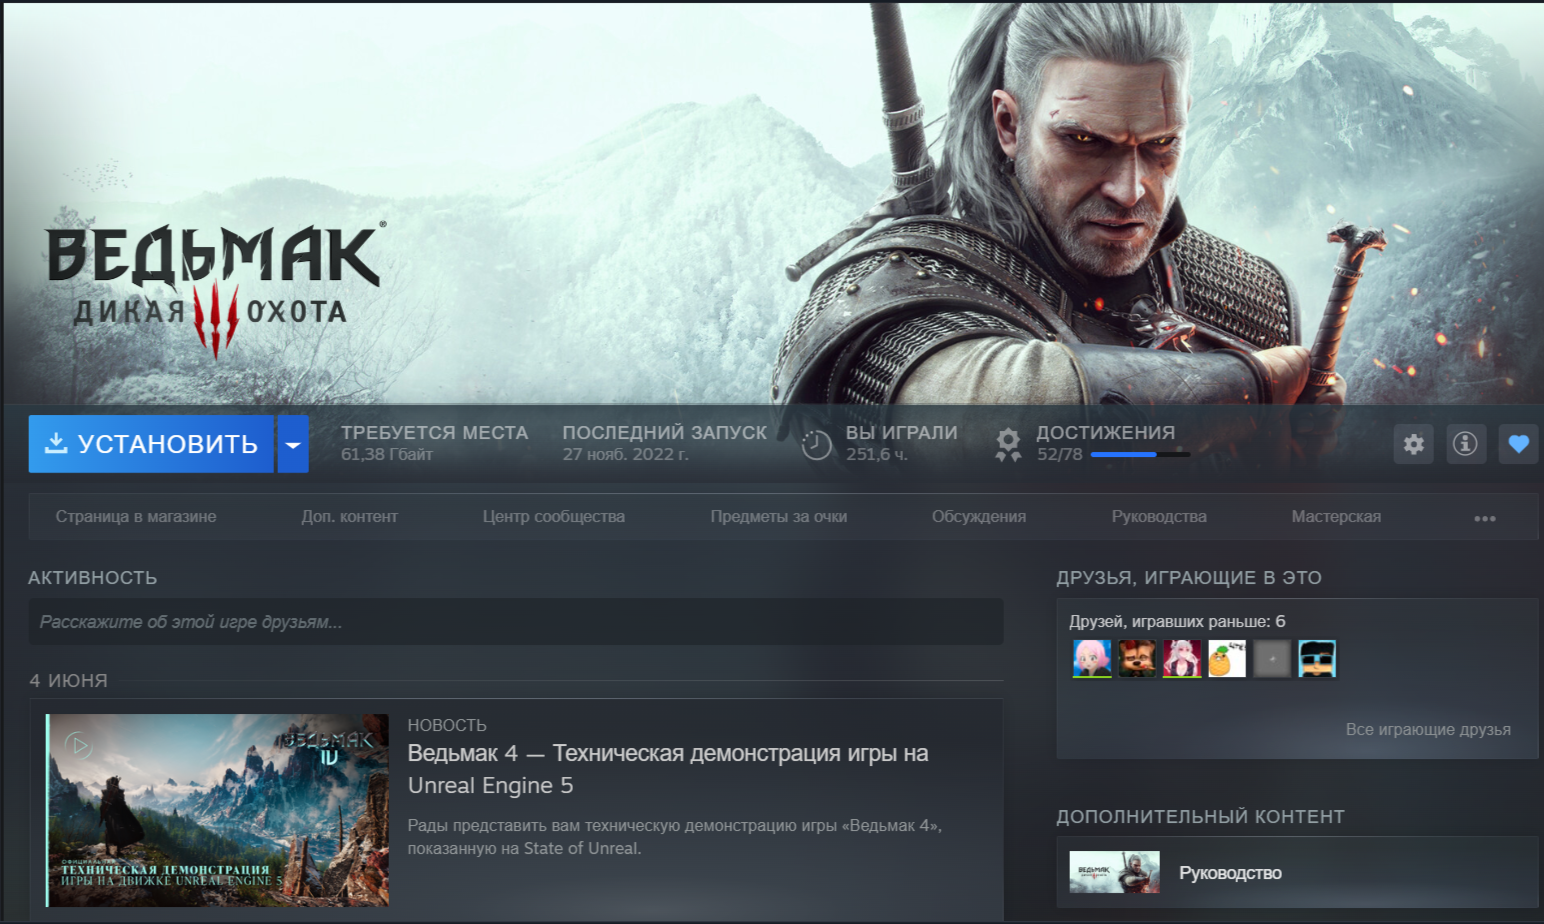Viewport: 1544px width, 924px height.
Task: Open Страница в магазине tab
Action: pyautogui.click(x=136, y=517)
